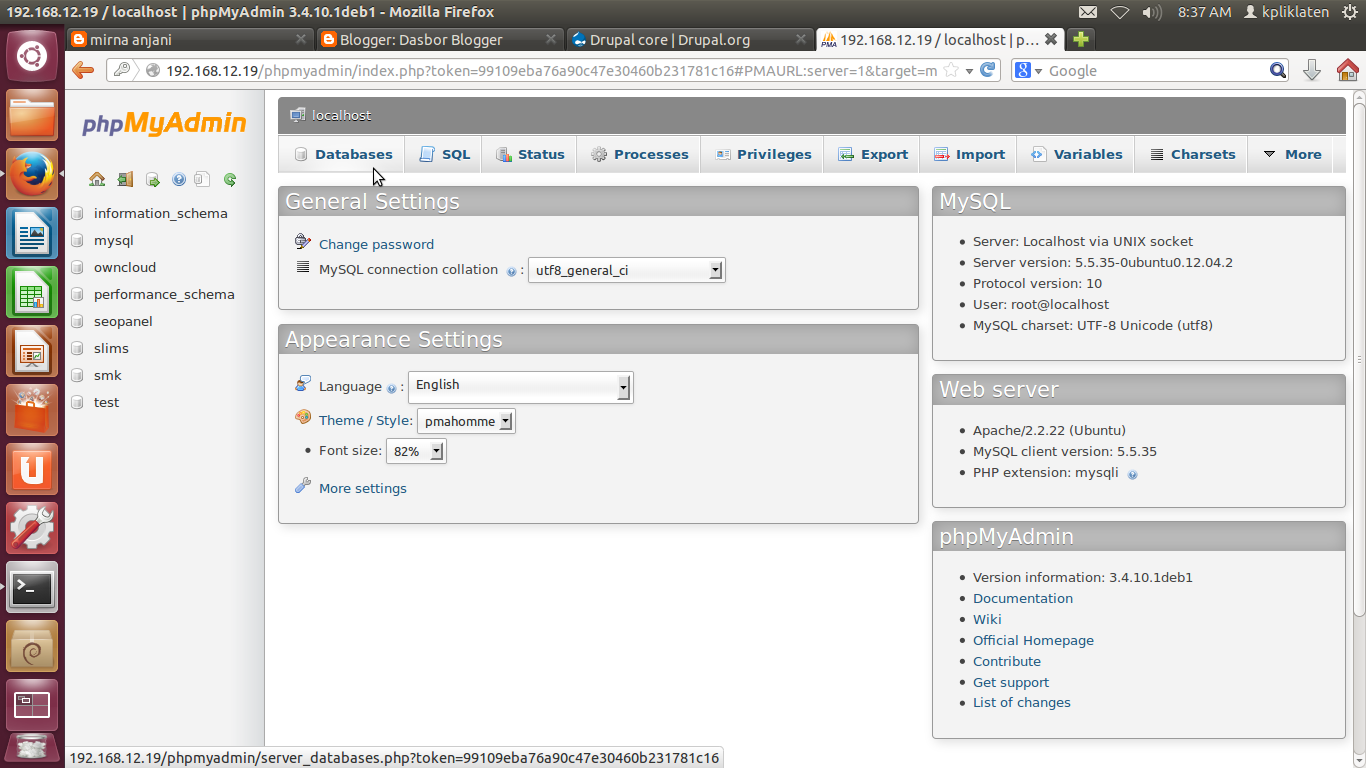Open a new tab with plus button
1366x768 pixels.
(x=1080, y=40)
